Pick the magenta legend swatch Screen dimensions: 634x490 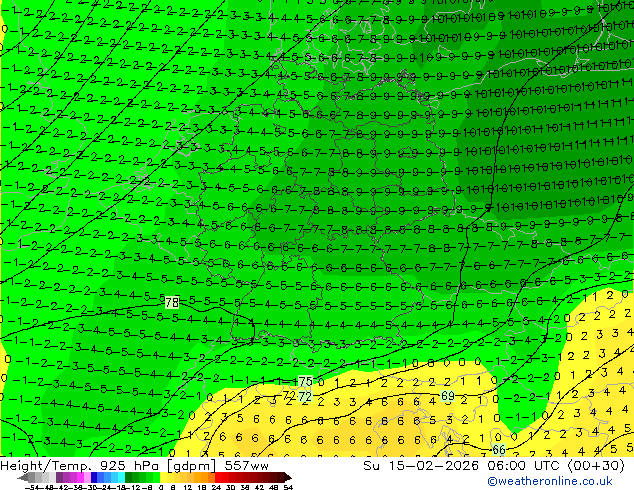[80, 477]
